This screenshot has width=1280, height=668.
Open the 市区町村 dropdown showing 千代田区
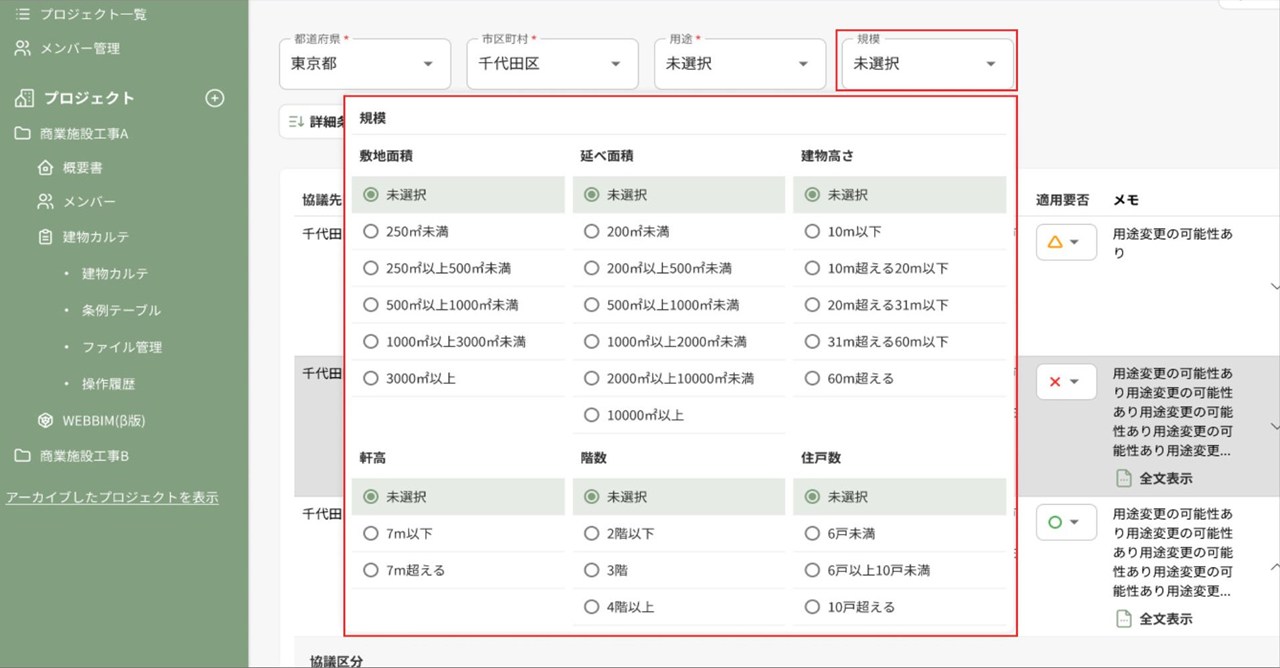[552, 64]
